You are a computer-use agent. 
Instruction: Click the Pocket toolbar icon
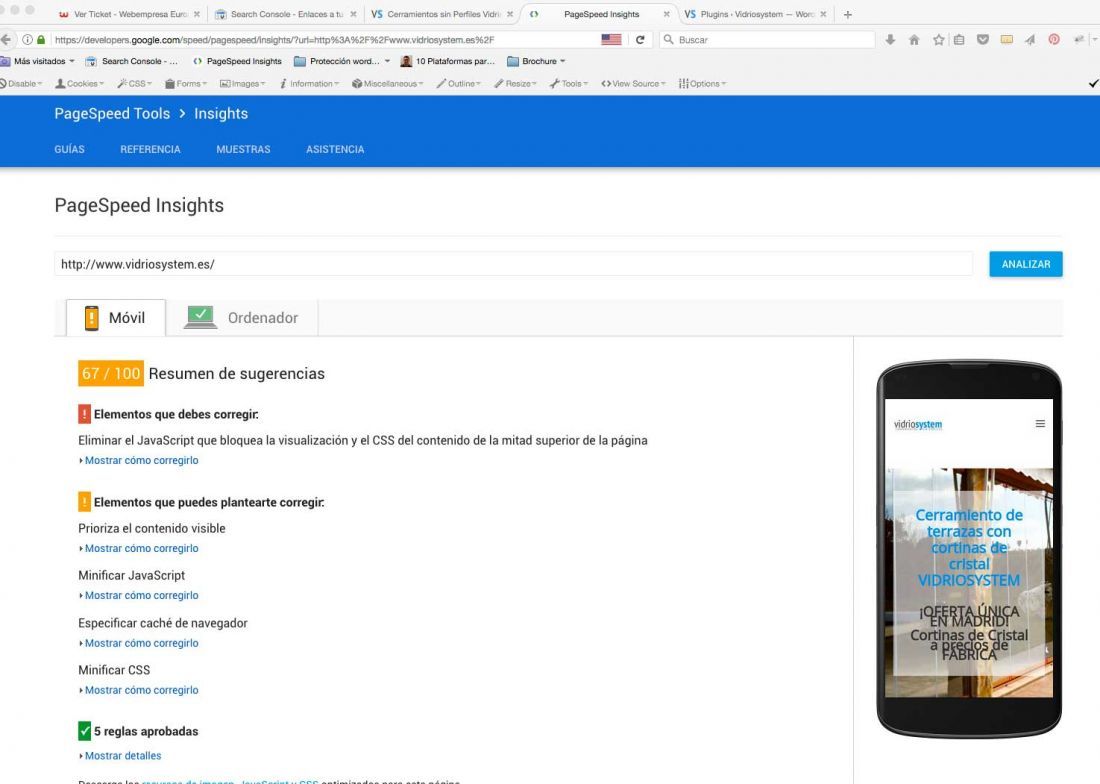[983, 40]
